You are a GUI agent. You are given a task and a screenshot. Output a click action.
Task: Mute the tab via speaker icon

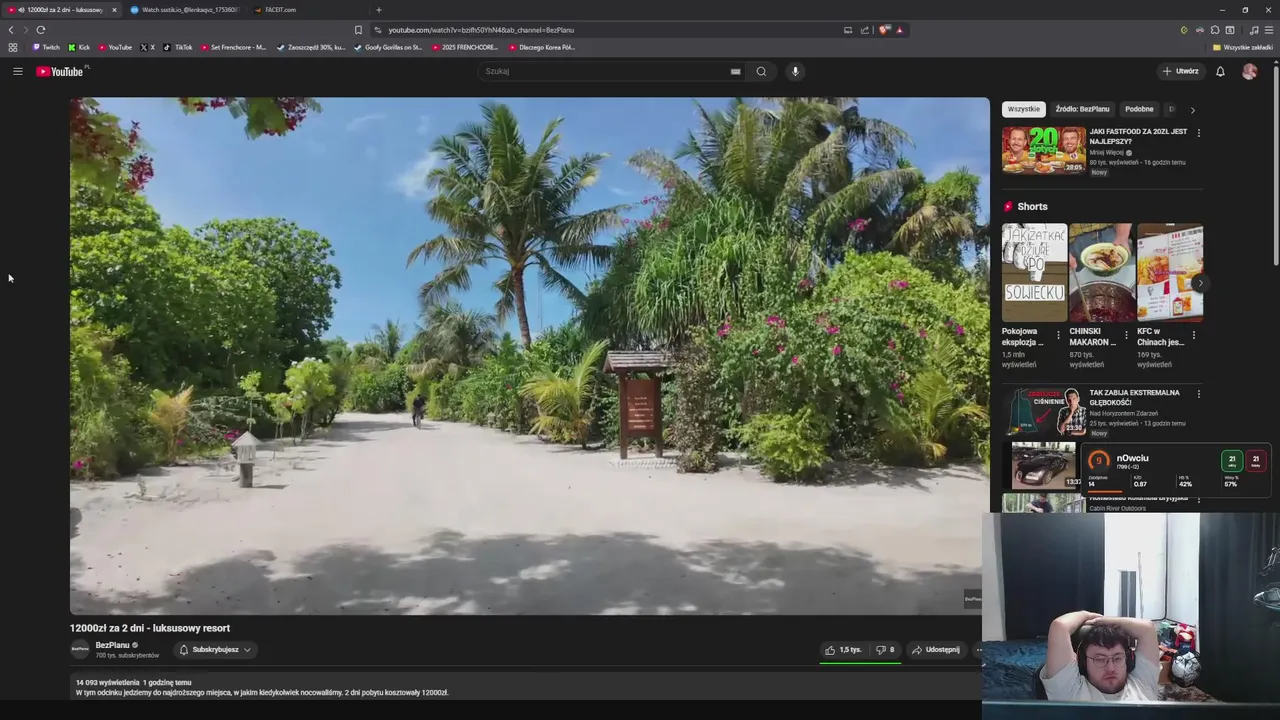tap(22, 10)
